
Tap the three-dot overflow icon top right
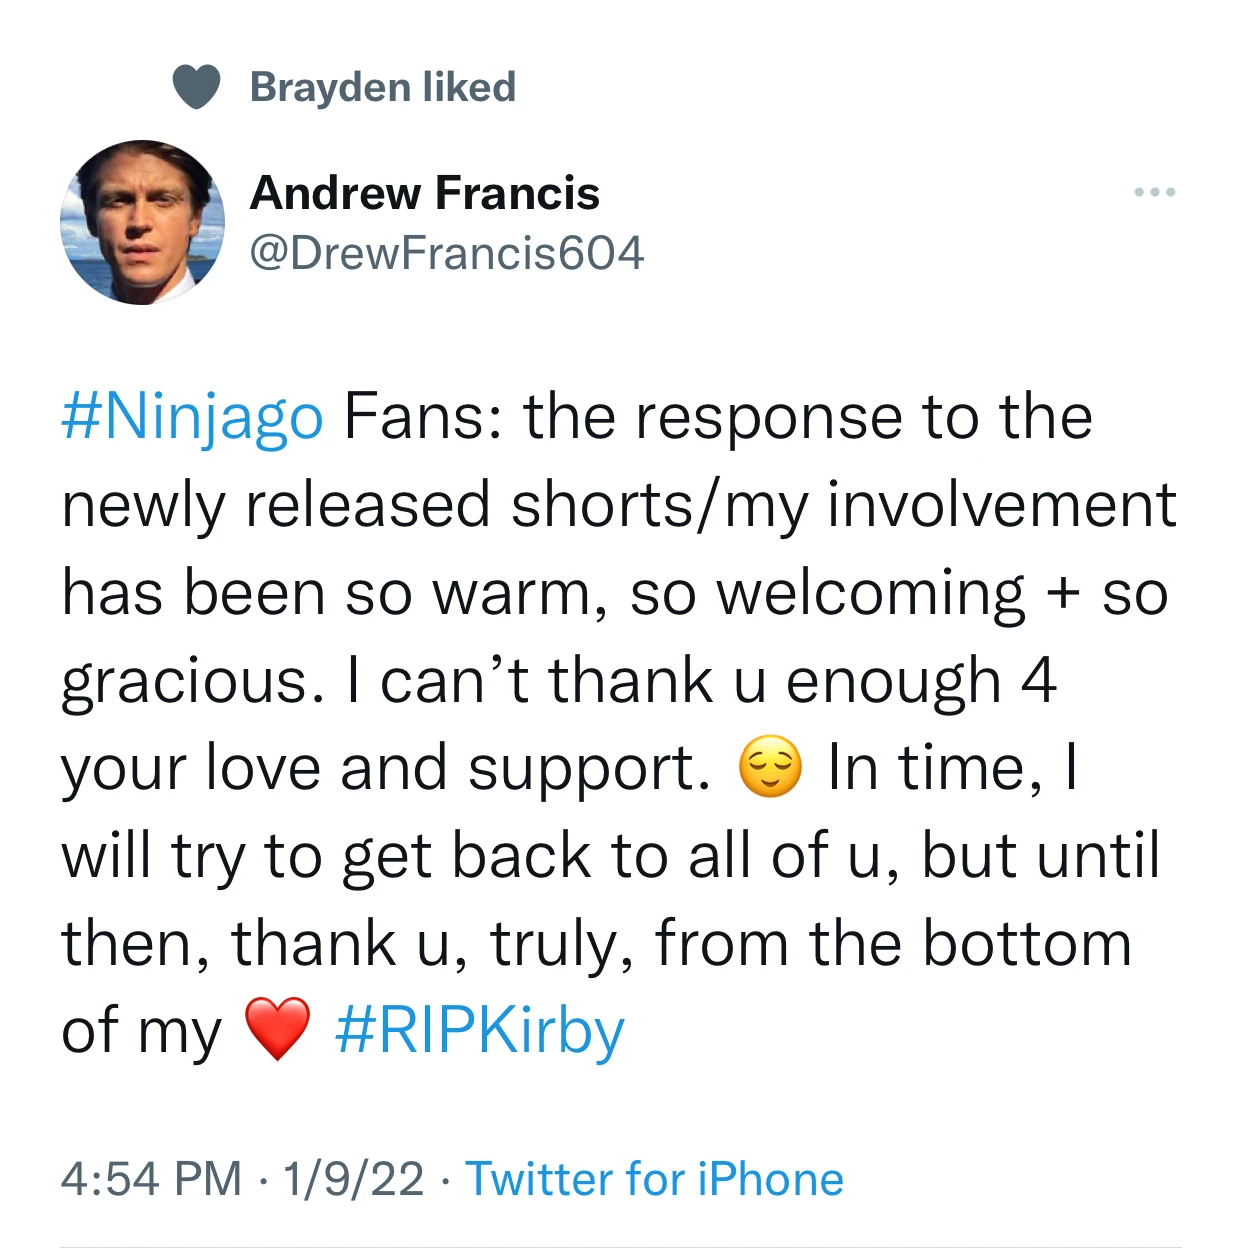[1155, 192]
